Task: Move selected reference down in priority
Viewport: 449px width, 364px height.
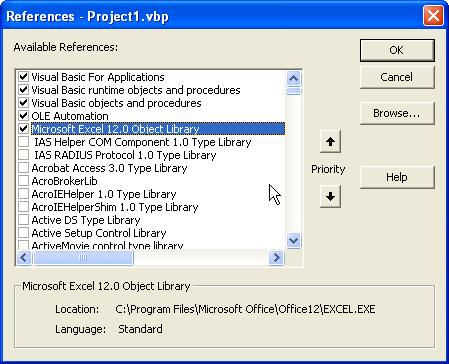Action: (x=330, y=197)
